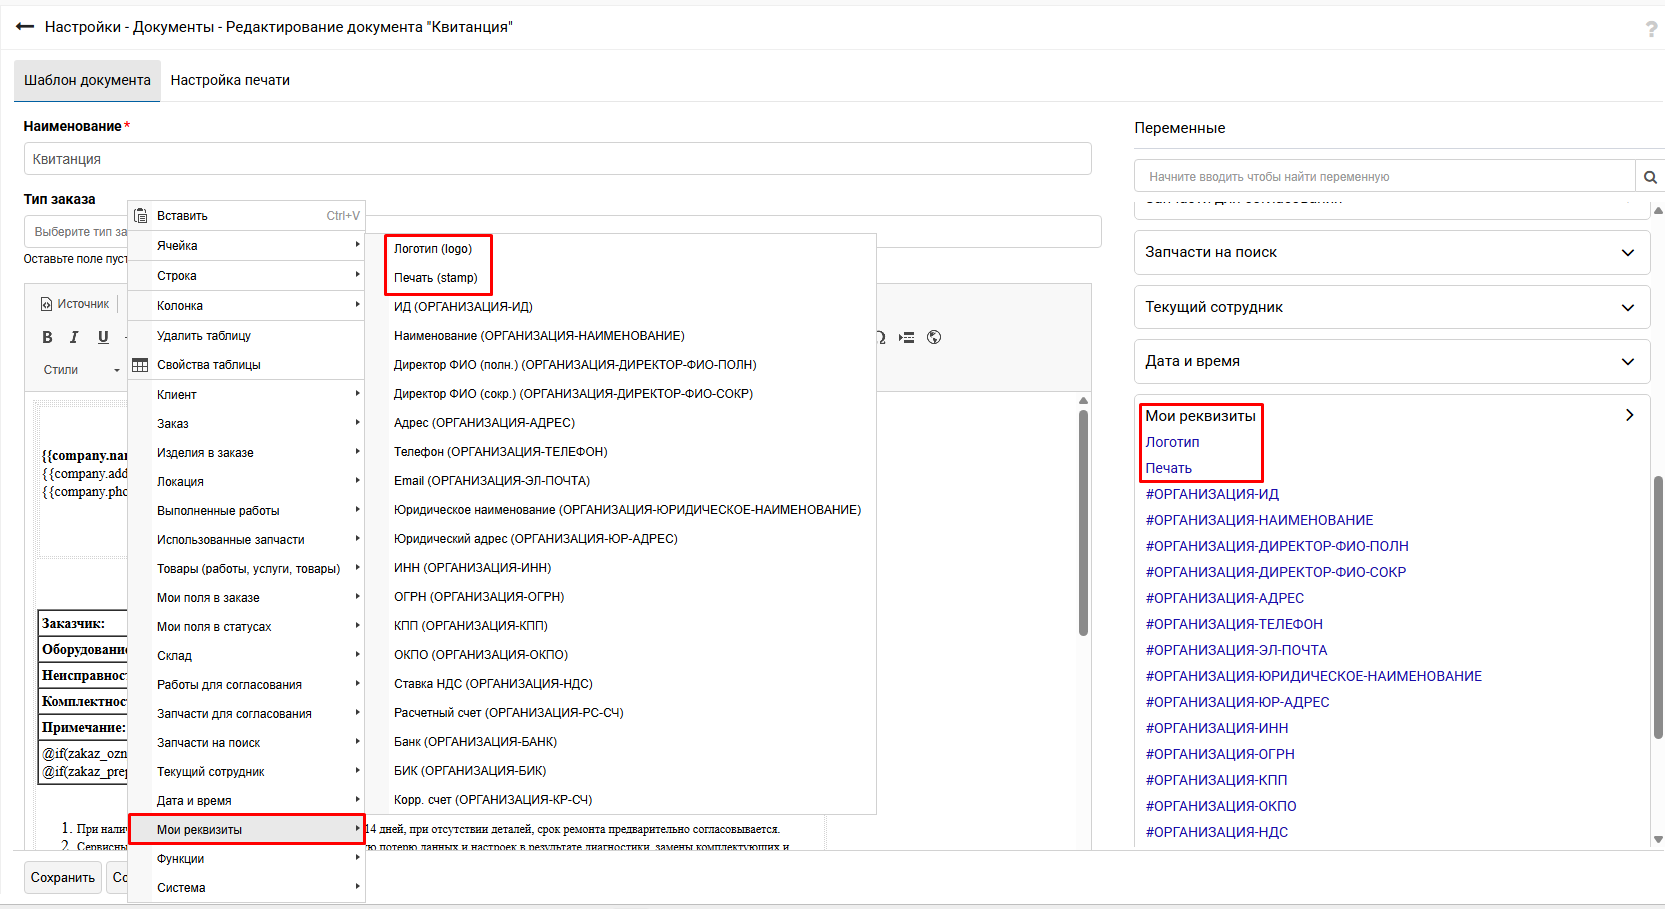Select the Мои реквизиты context menu entry
Image resolution: width=1665 pixels, height=909 pixels.
point(246,830)
